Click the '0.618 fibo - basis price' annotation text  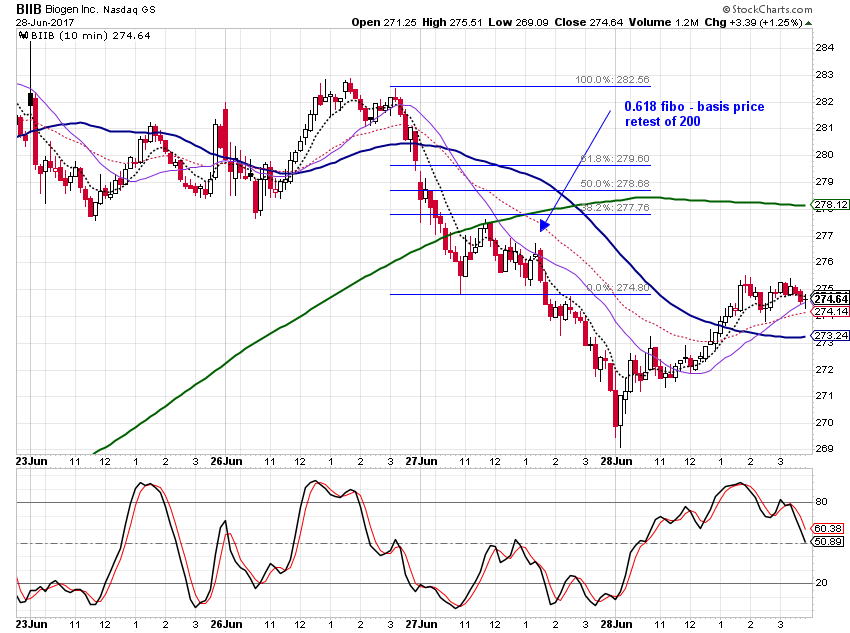click(x=694, y=107)
